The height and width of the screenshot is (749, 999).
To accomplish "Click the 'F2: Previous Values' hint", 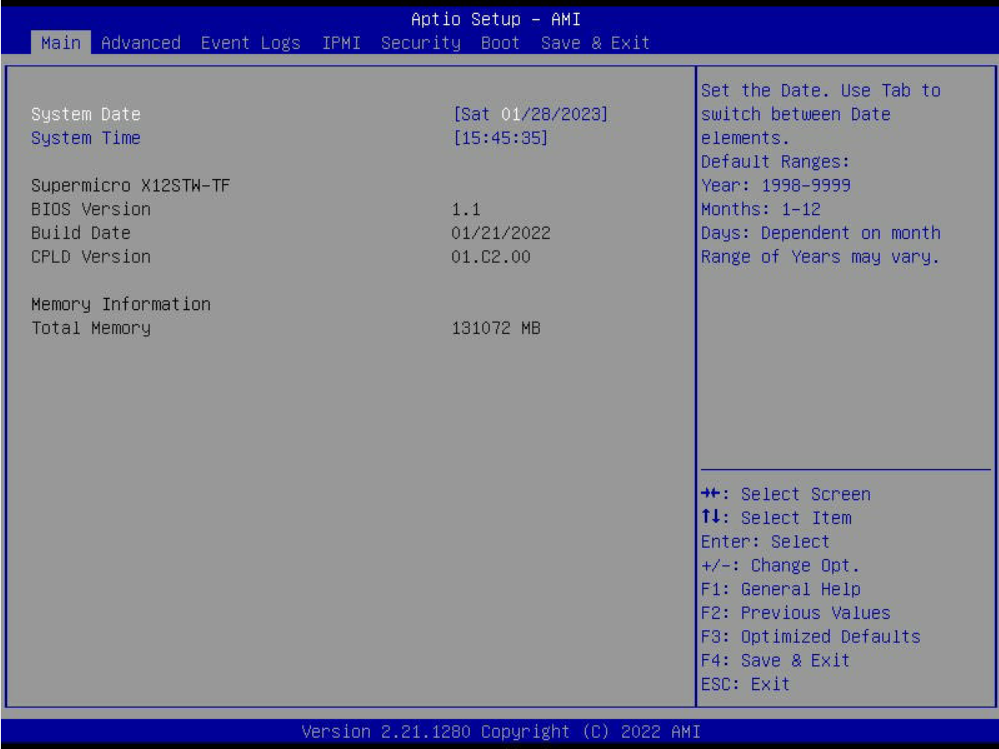I will pos(796,613).
